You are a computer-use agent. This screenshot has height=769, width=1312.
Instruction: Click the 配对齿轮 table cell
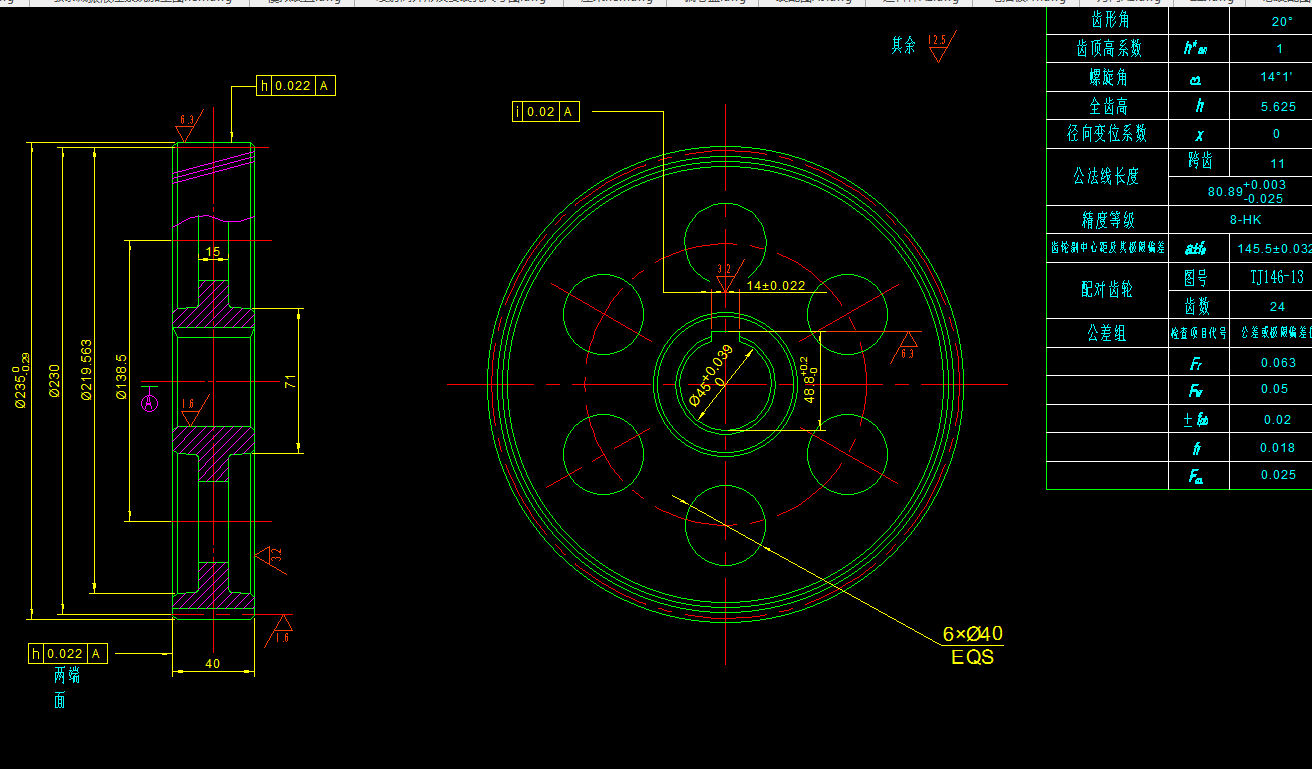[1107, 290]
